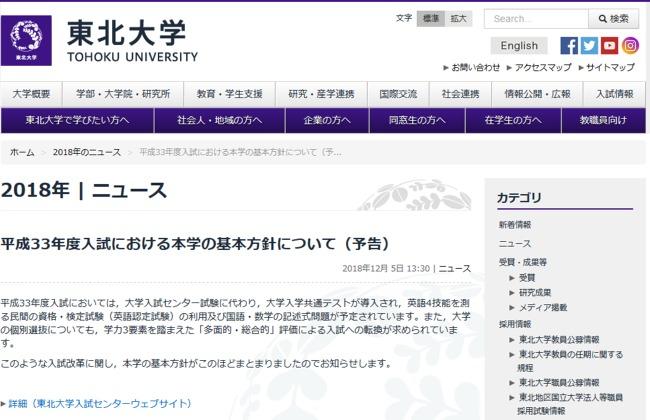Click the 検索 search button
The image size is (650, 420).
pyautogui.click(x=614, y=19)
